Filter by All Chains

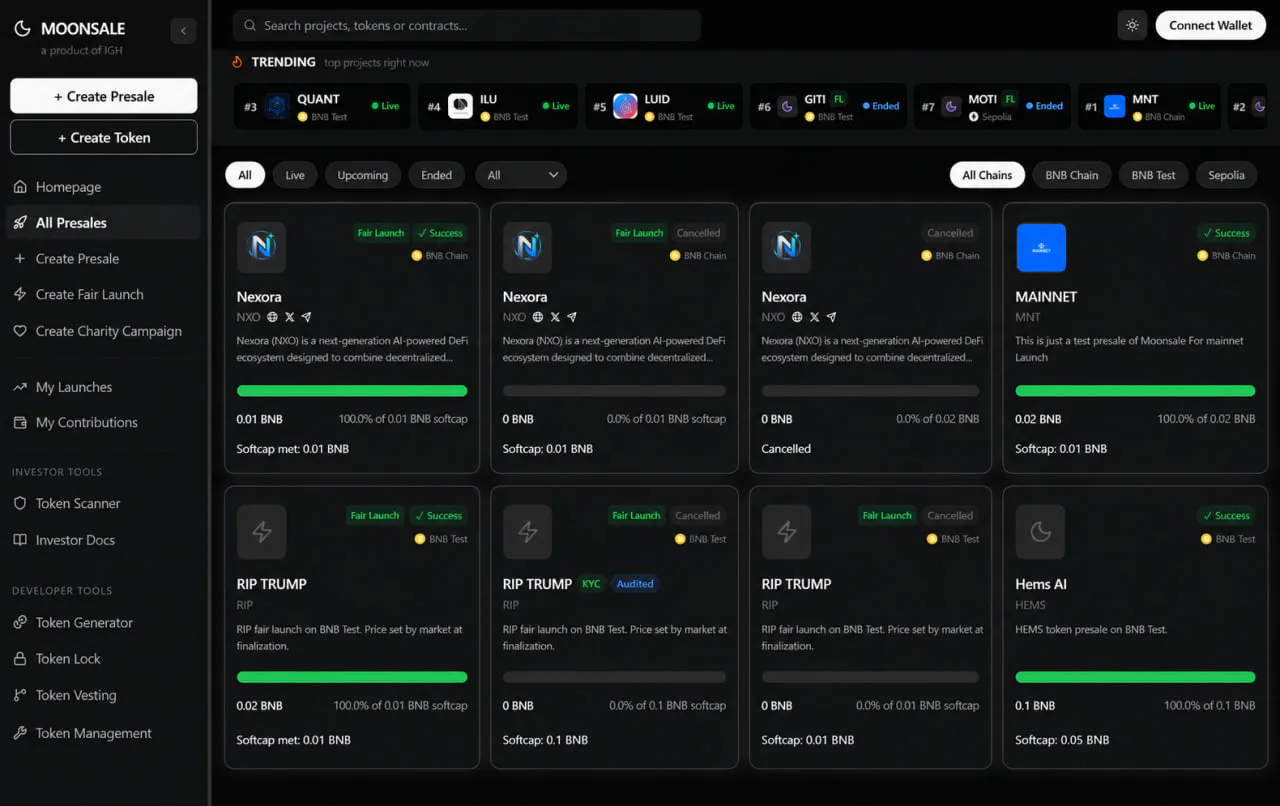coord(987,175)
